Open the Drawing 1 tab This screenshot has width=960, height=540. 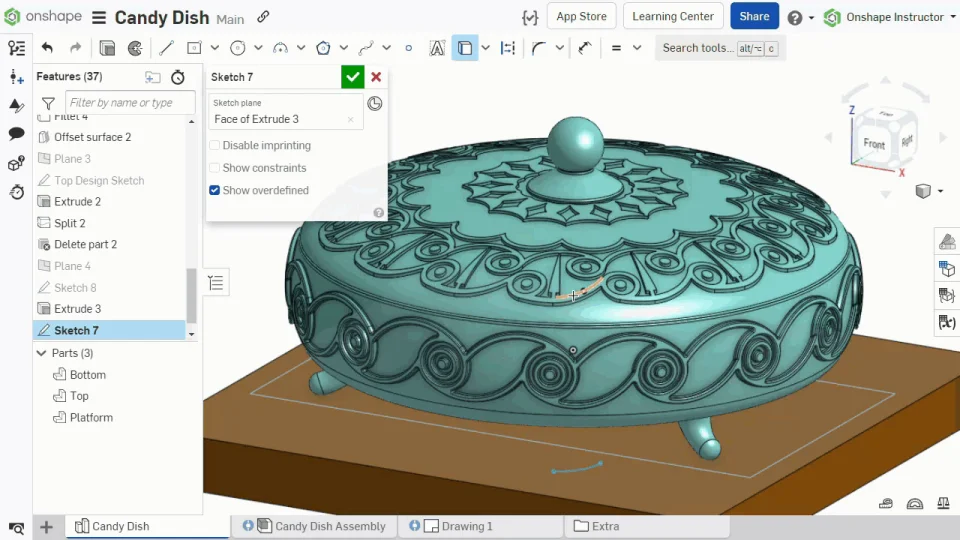pyautogui.click(x=467, y=526)
